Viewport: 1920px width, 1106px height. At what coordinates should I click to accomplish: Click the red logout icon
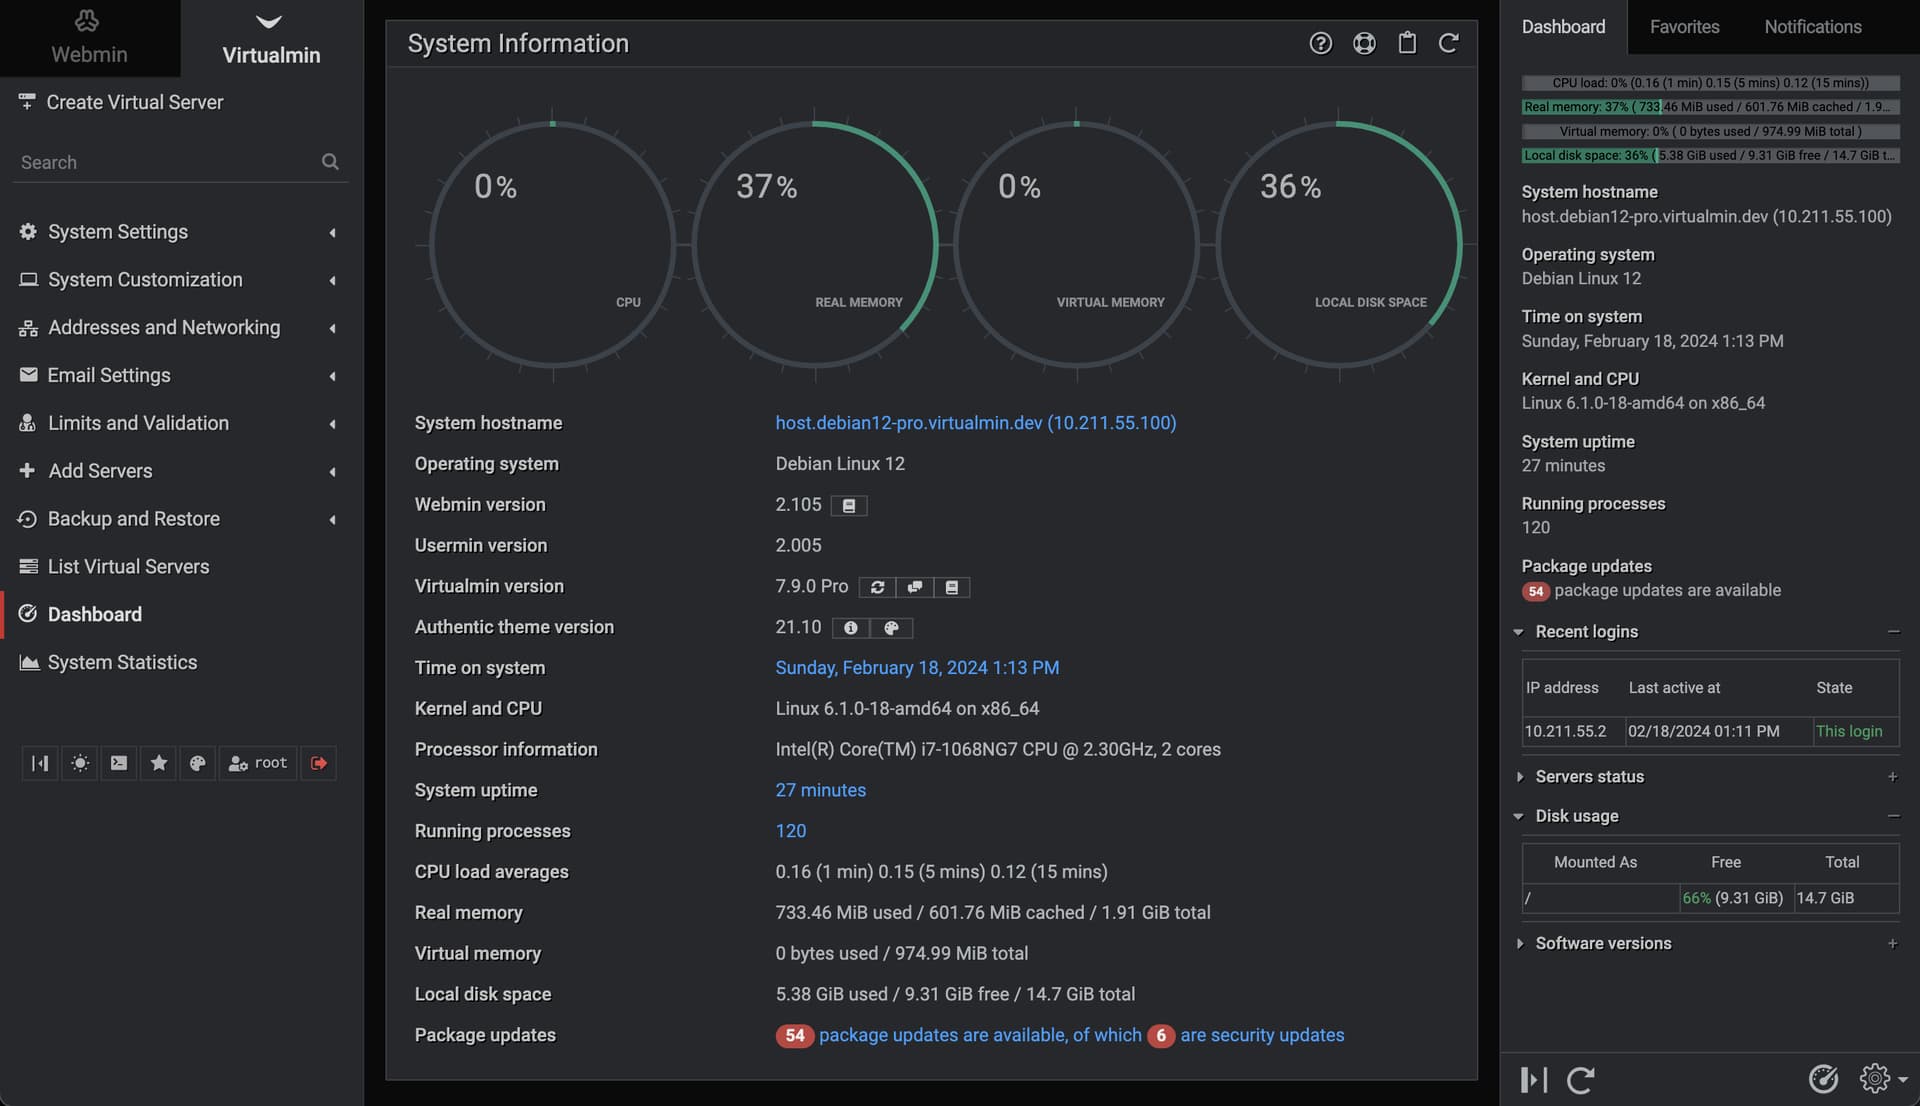point(319,763)
